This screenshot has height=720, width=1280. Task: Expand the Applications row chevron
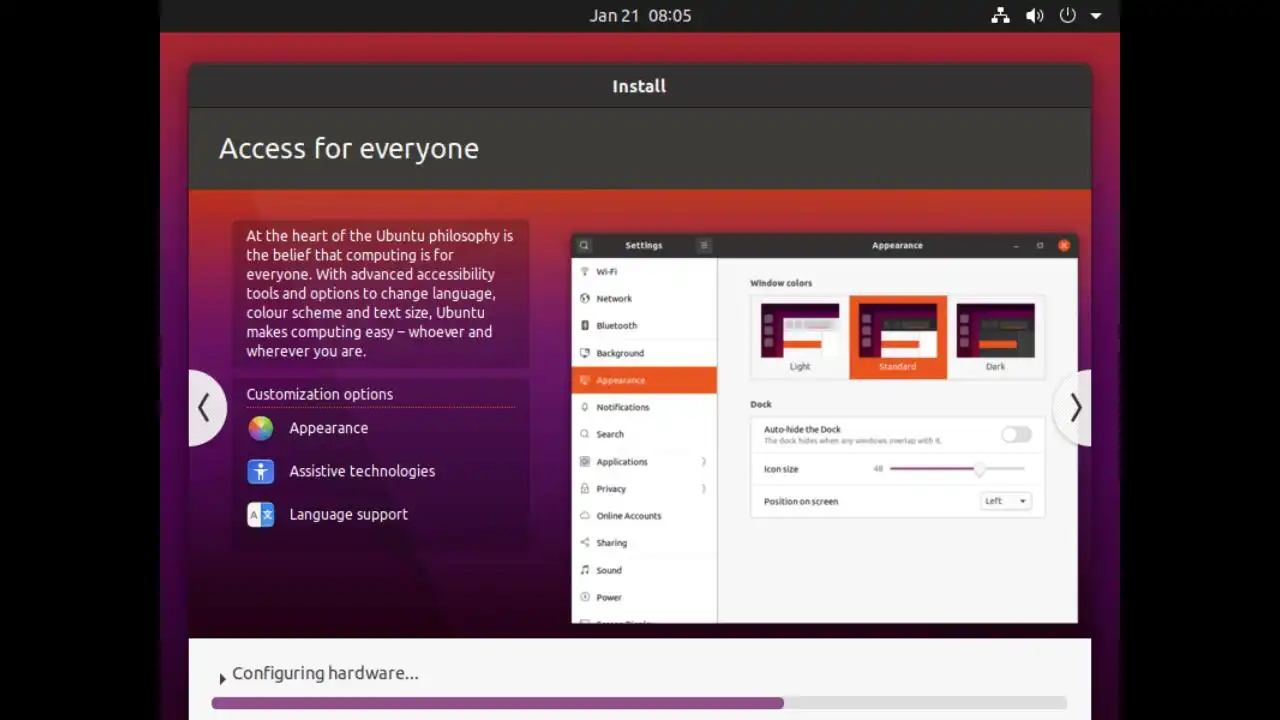[x=704, y=461]
